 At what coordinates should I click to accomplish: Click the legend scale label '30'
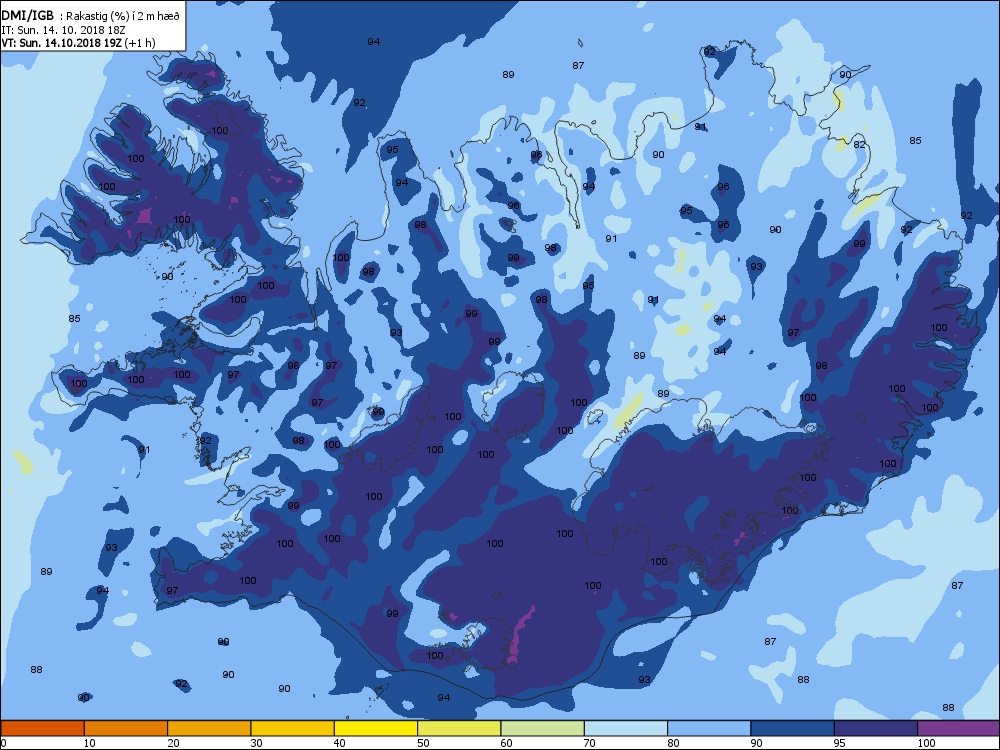256,743
